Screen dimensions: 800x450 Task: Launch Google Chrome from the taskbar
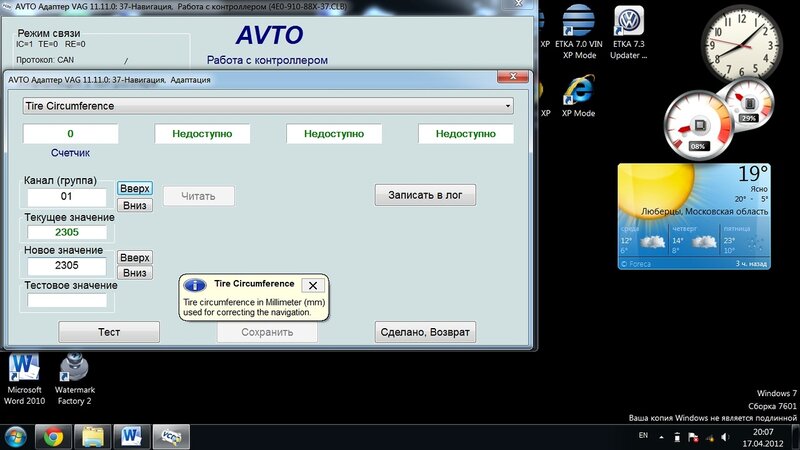pyautogui.click(x=54, y=437)
